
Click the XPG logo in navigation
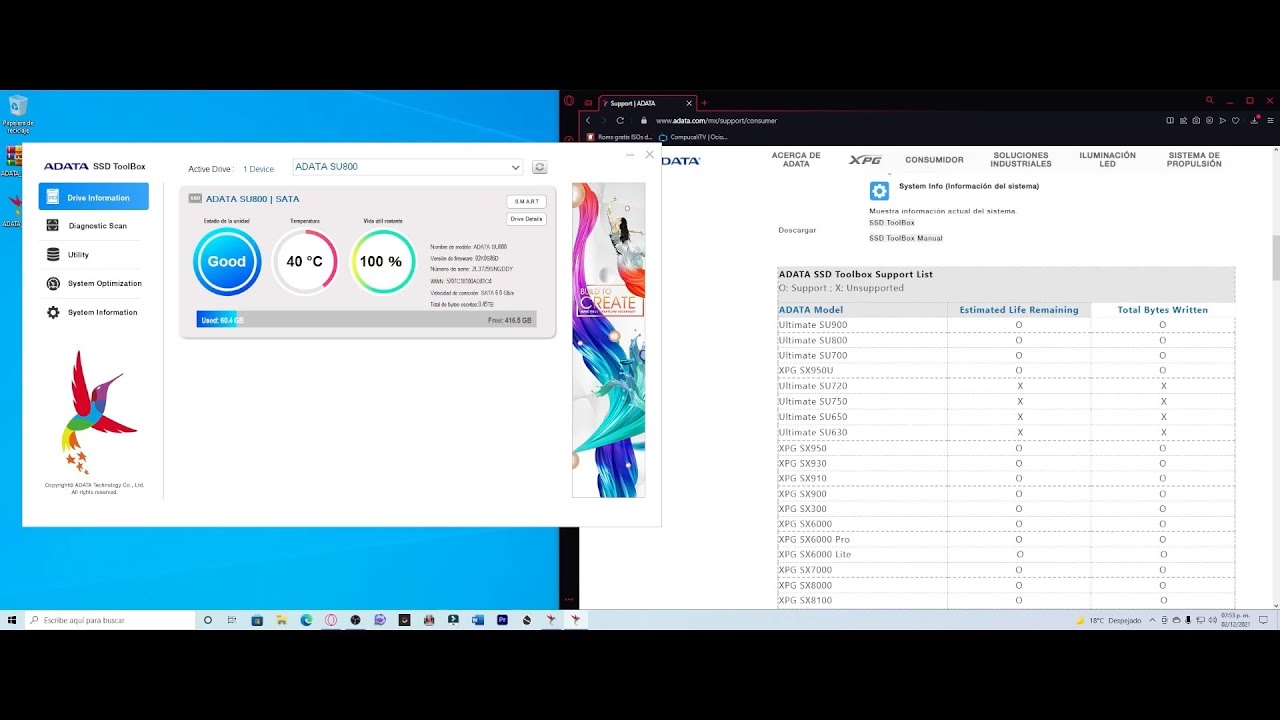point(865,160)
